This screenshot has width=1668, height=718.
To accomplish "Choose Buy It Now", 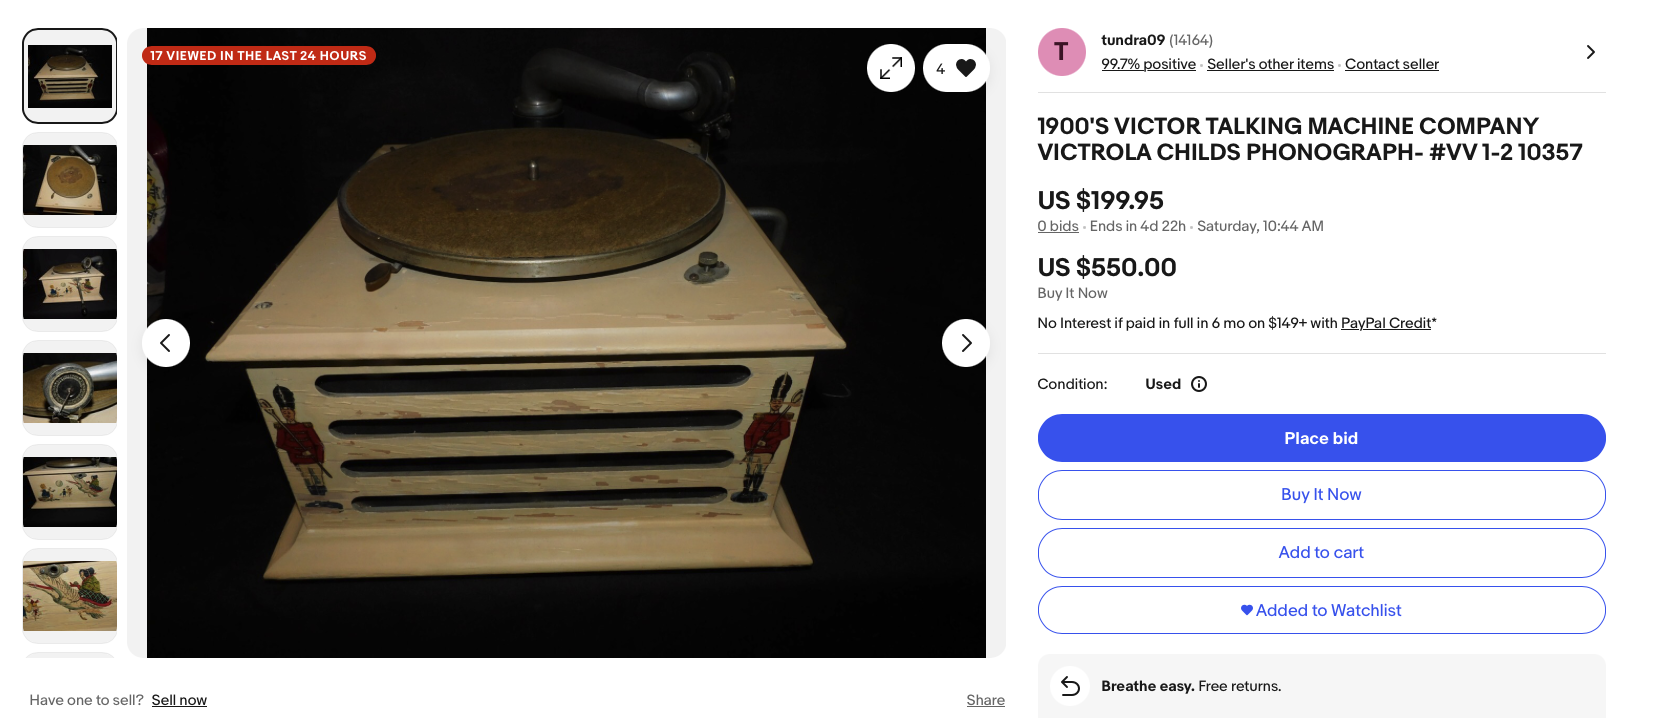I will point(1321,495).
